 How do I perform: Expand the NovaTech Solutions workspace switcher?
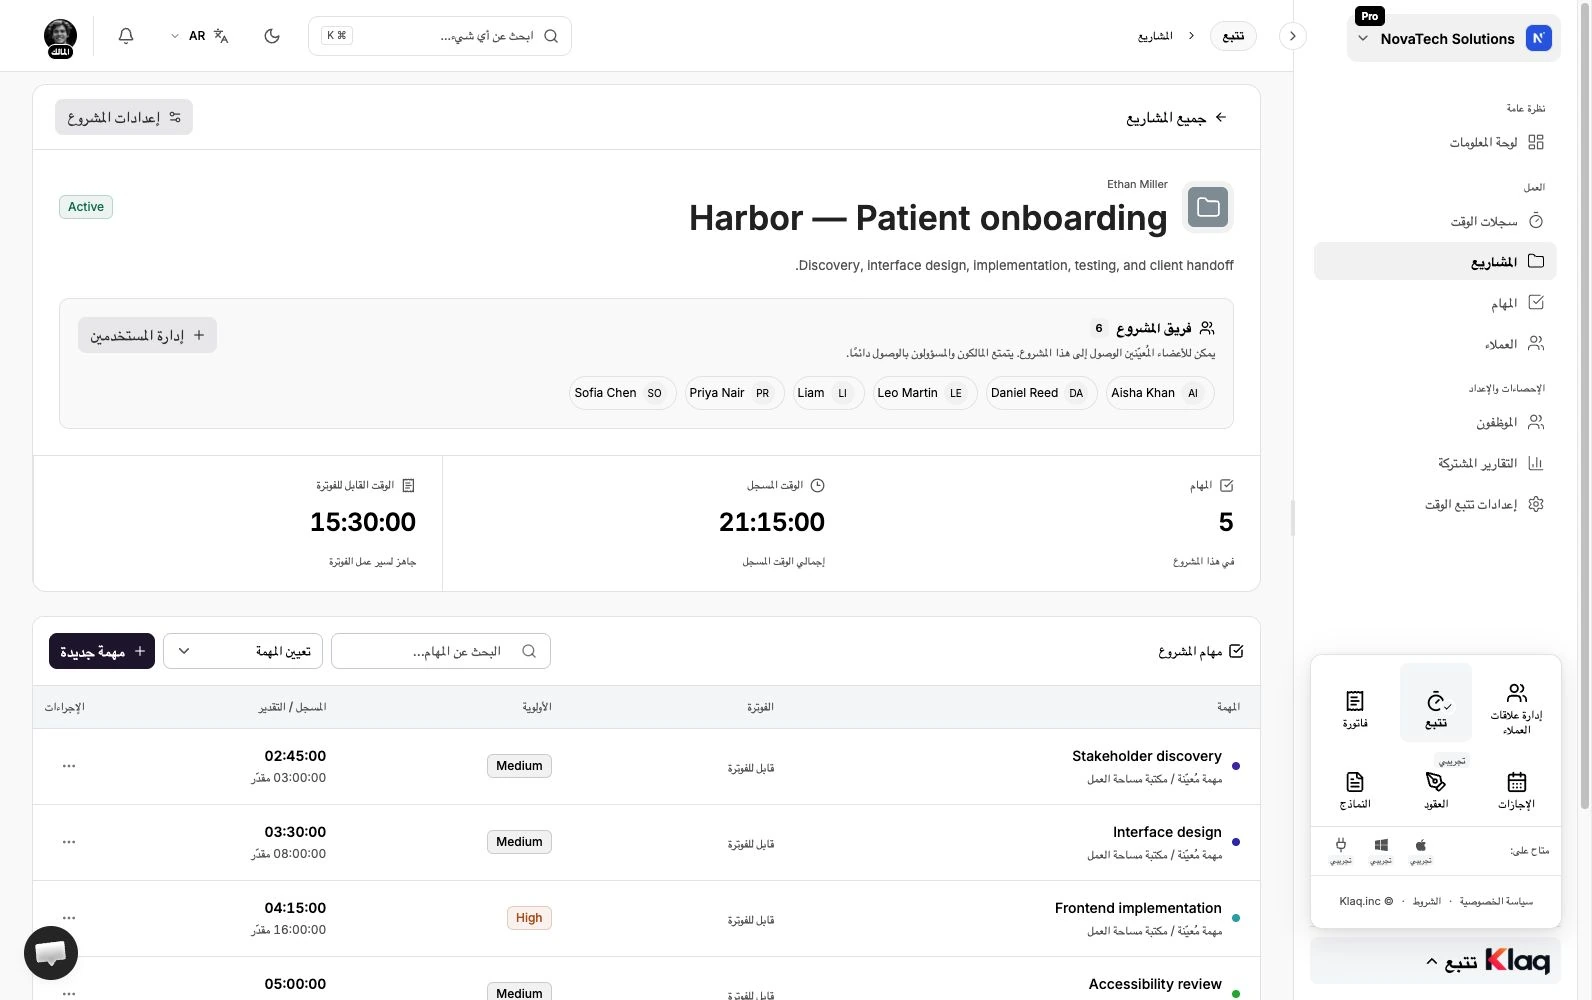tap(1453, 39)
